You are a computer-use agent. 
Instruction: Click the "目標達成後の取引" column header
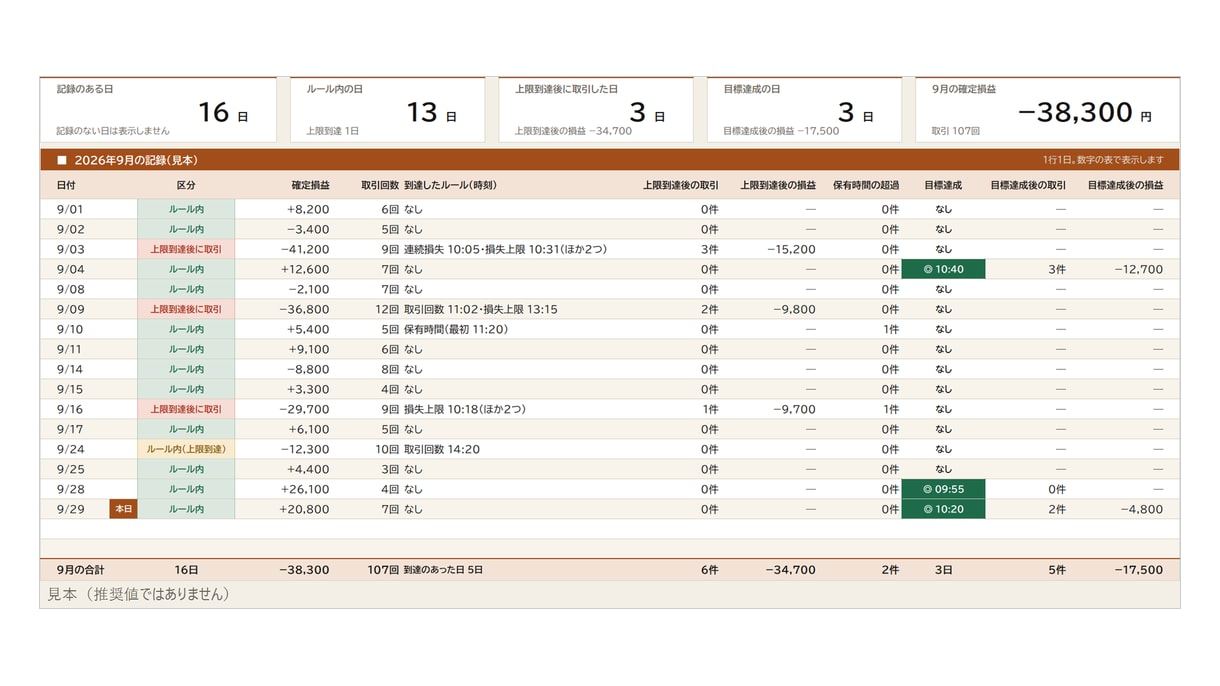pyautogui.click(x=1028, y=185)
